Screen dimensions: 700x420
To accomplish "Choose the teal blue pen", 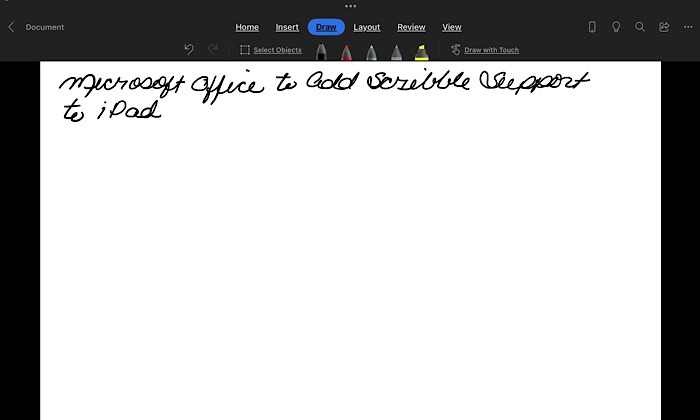I will click(x=371, y=51).
